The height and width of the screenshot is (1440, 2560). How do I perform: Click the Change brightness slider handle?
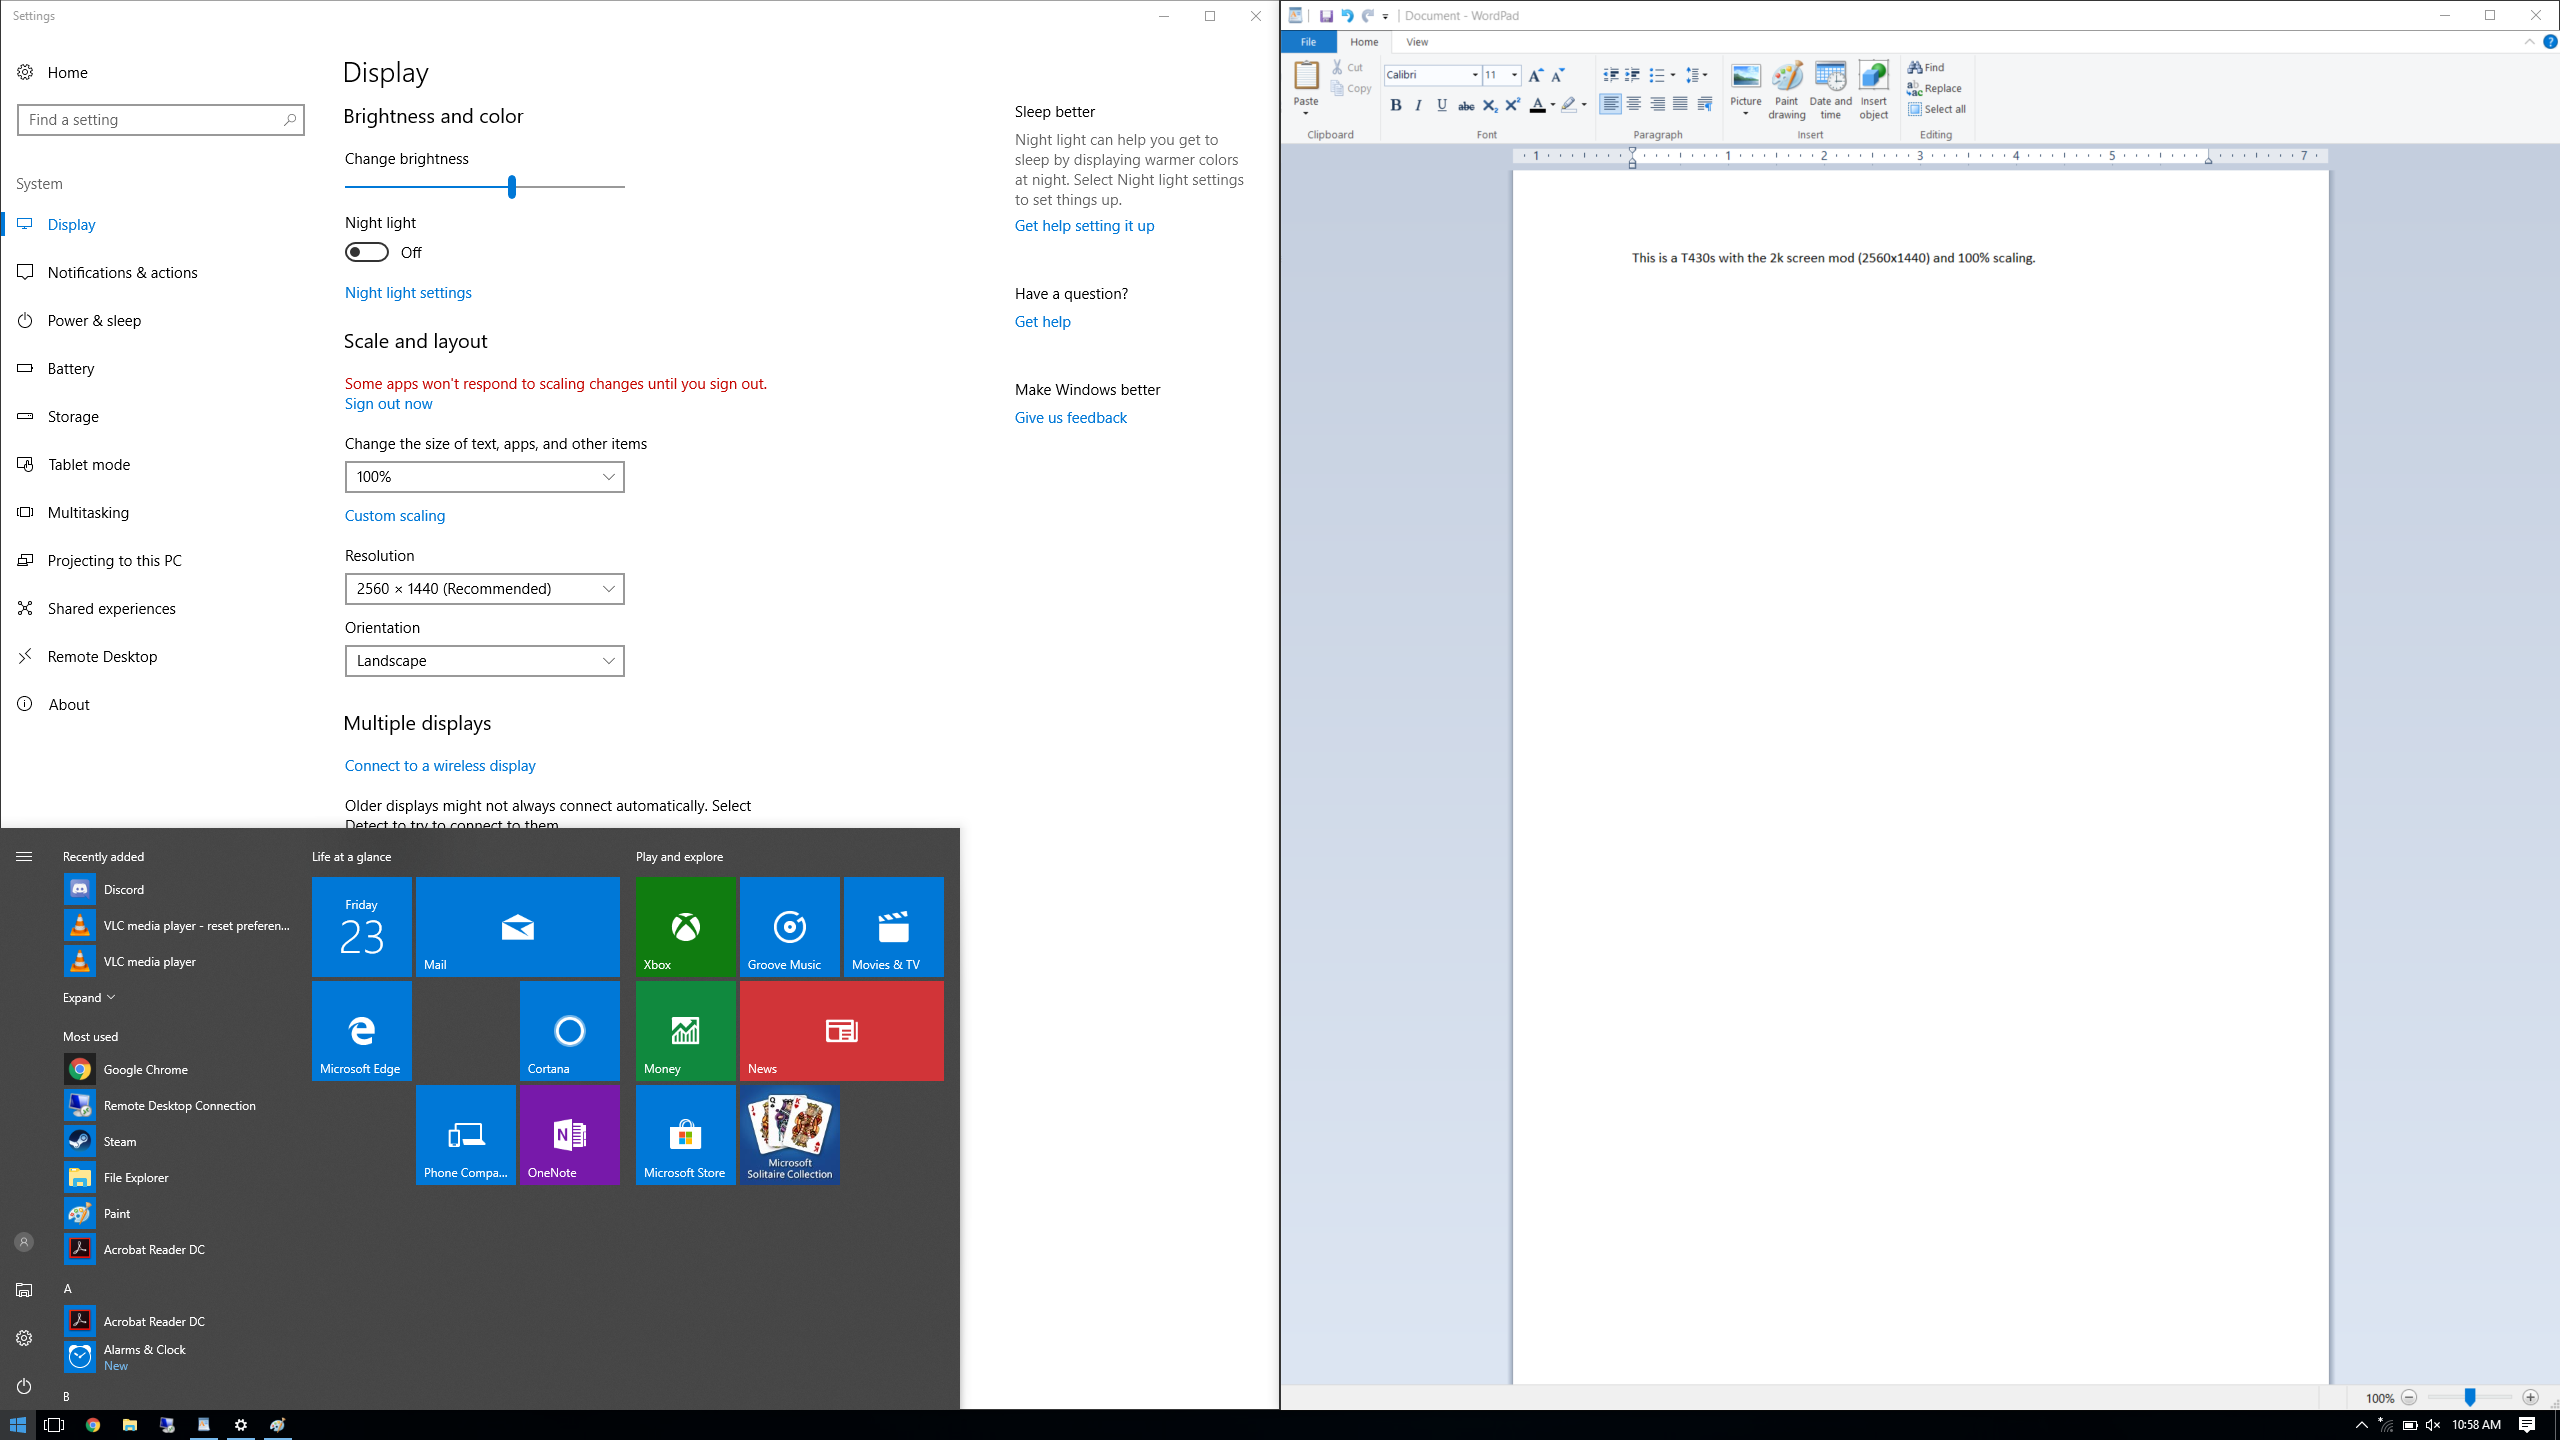coord(512,187)
